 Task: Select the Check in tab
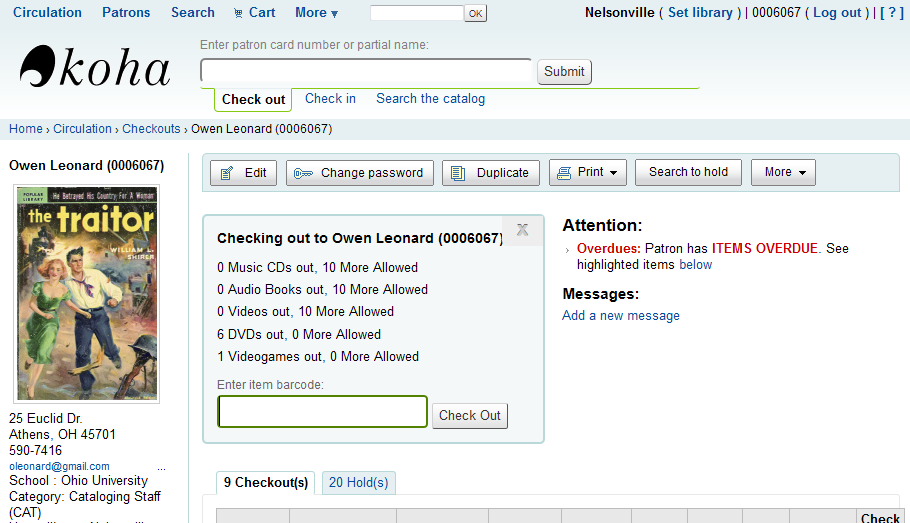(x=330, y=99)
